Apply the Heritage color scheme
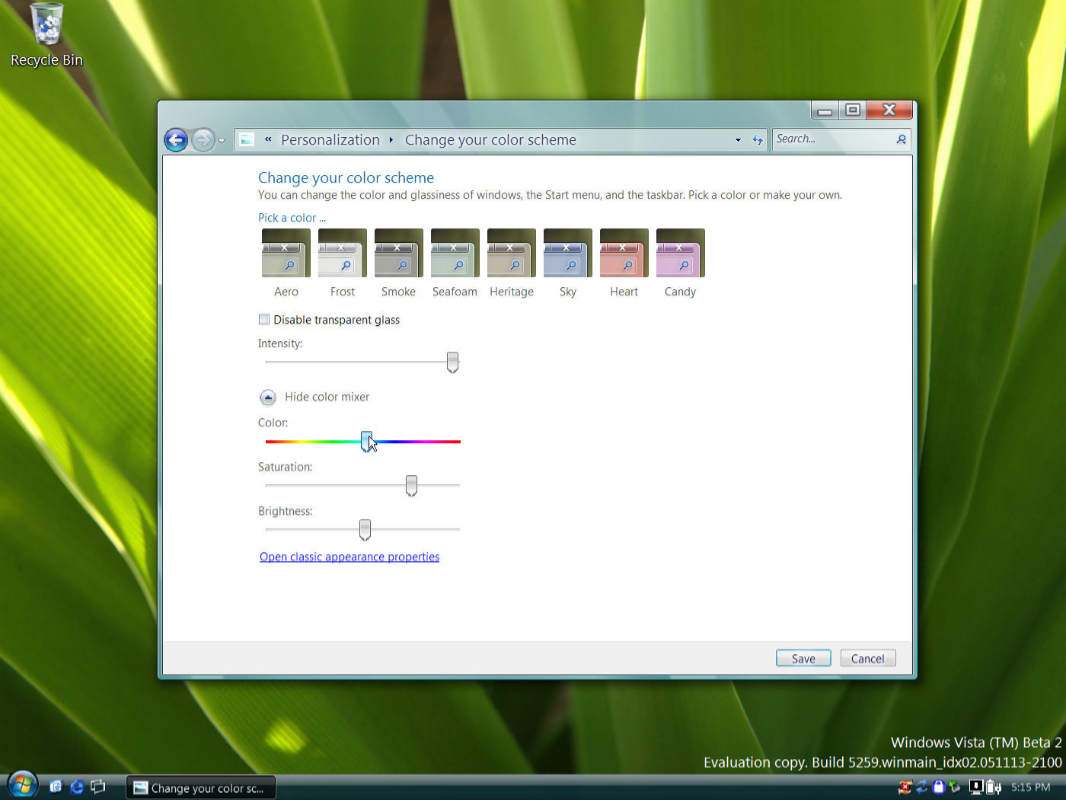This screenshot has width=1066, height=800. pos(511,253)
